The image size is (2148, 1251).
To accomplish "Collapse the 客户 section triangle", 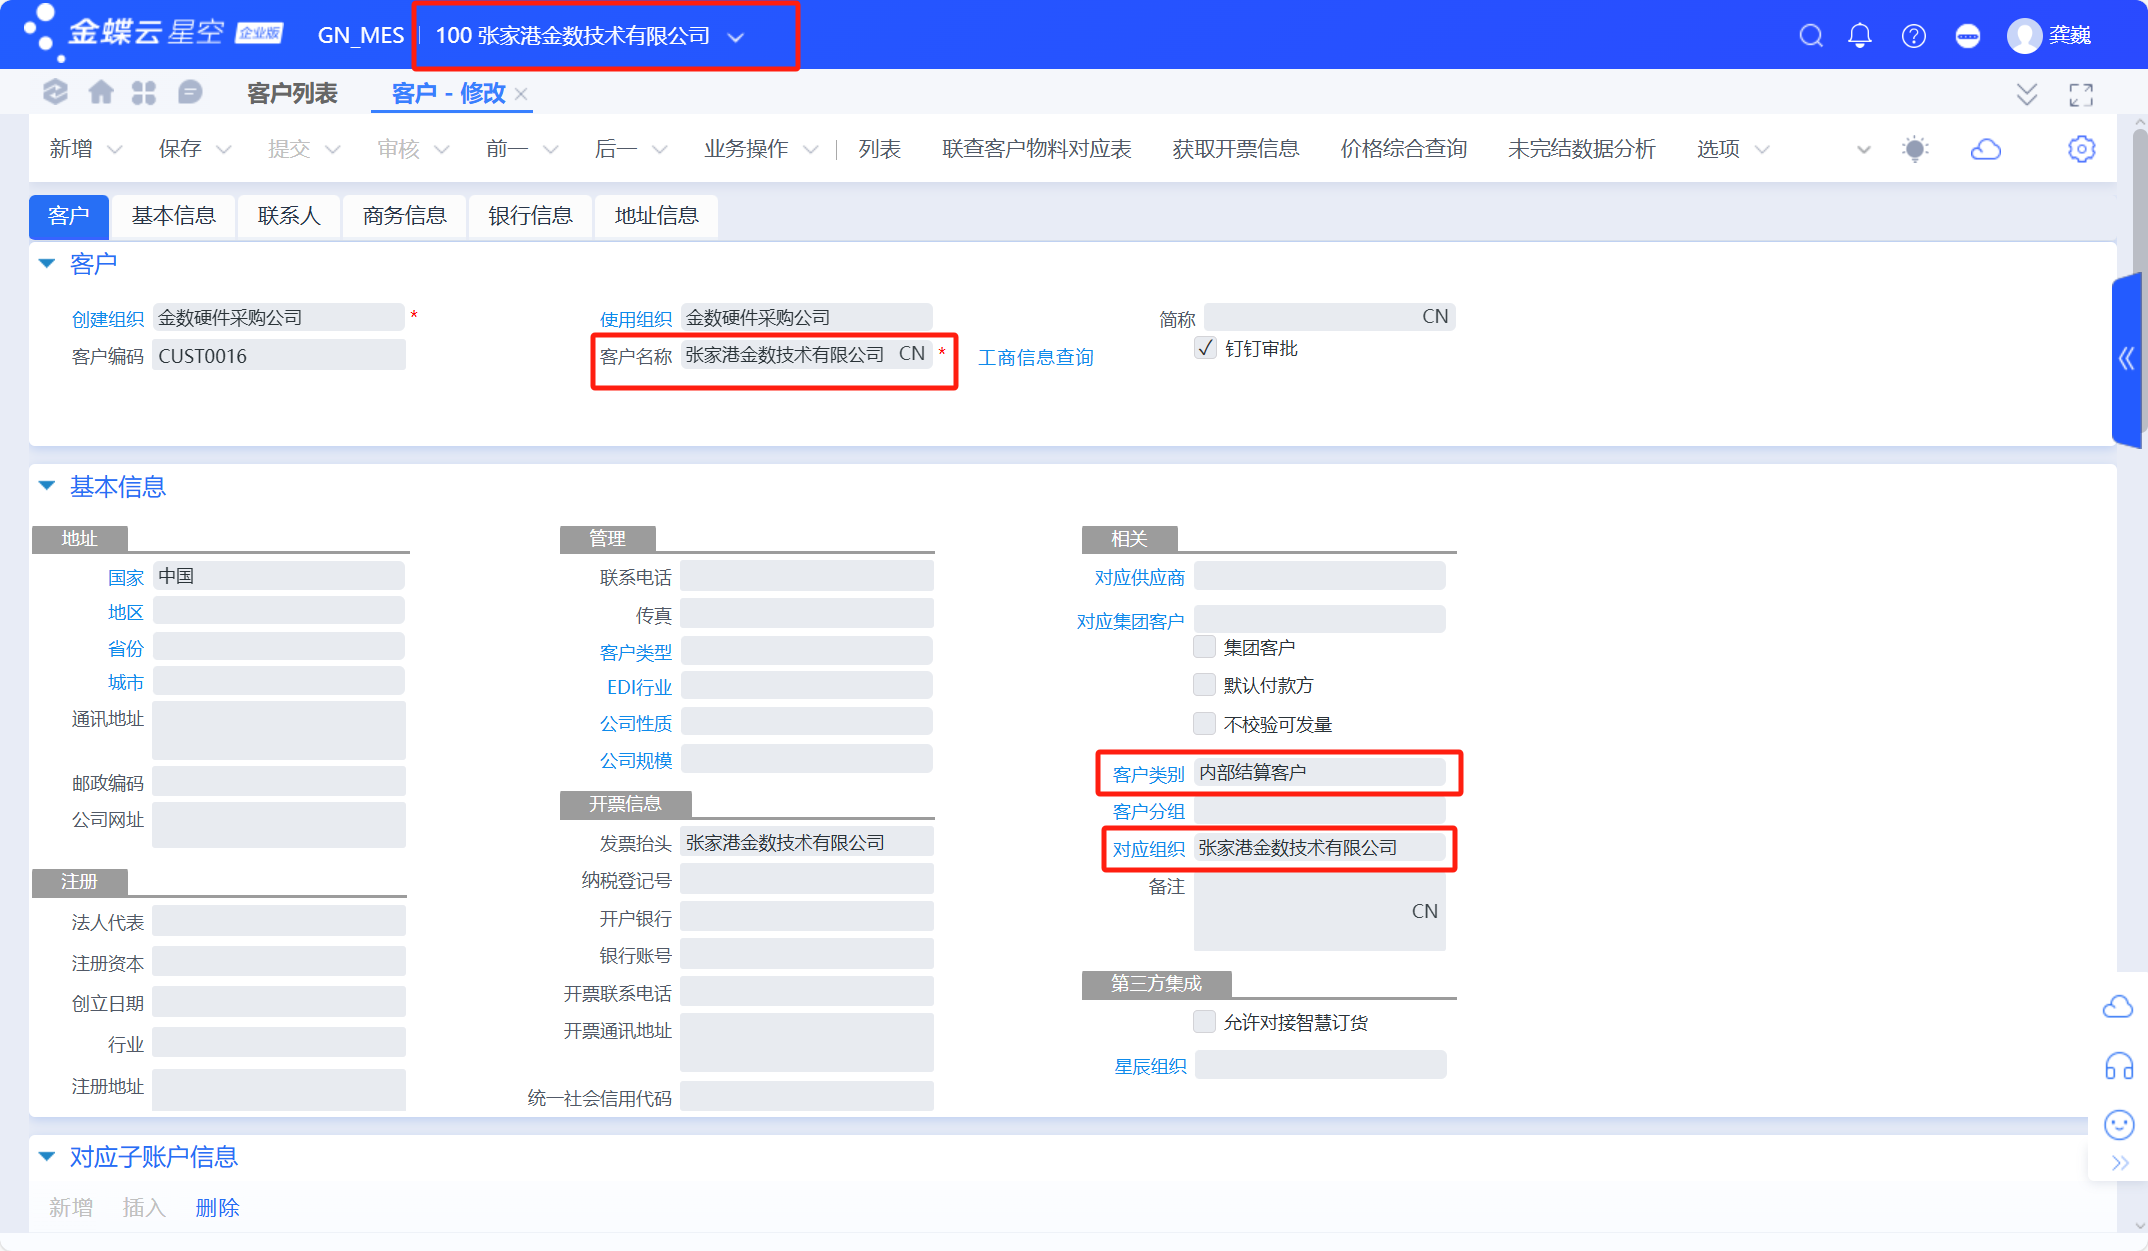I will (47, 264).
